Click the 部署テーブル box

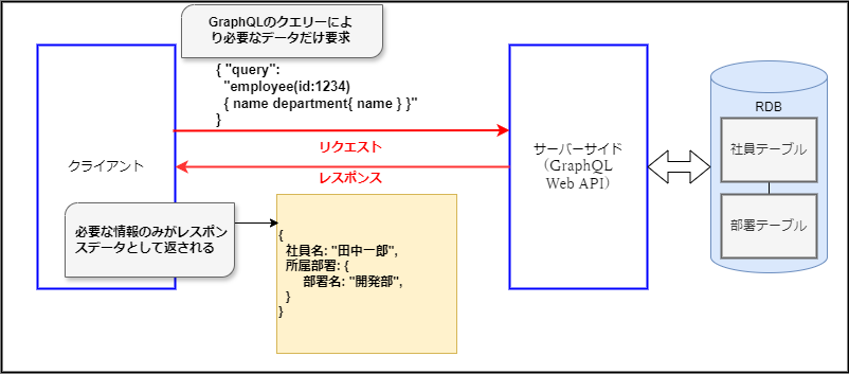pos(769,225)
